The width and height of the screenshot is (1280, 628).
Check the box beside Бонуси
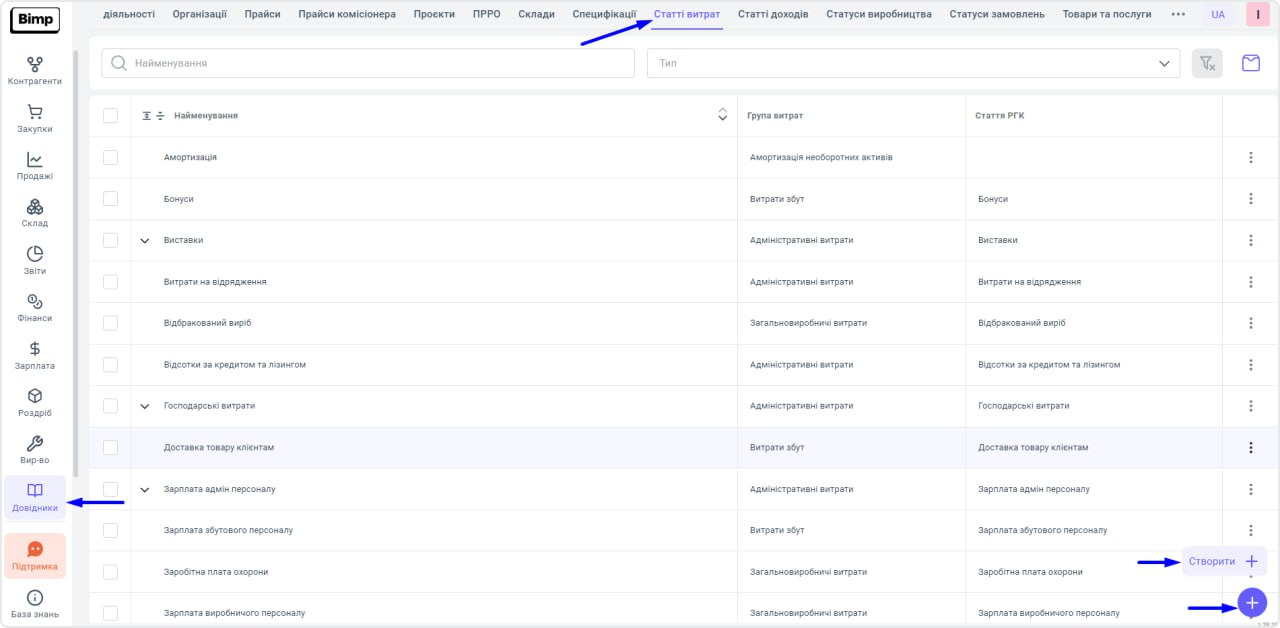110,199
